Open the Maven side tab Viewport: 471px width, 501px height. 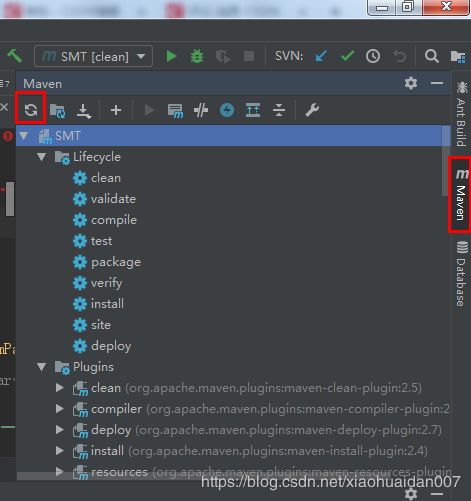click(461, 194)
